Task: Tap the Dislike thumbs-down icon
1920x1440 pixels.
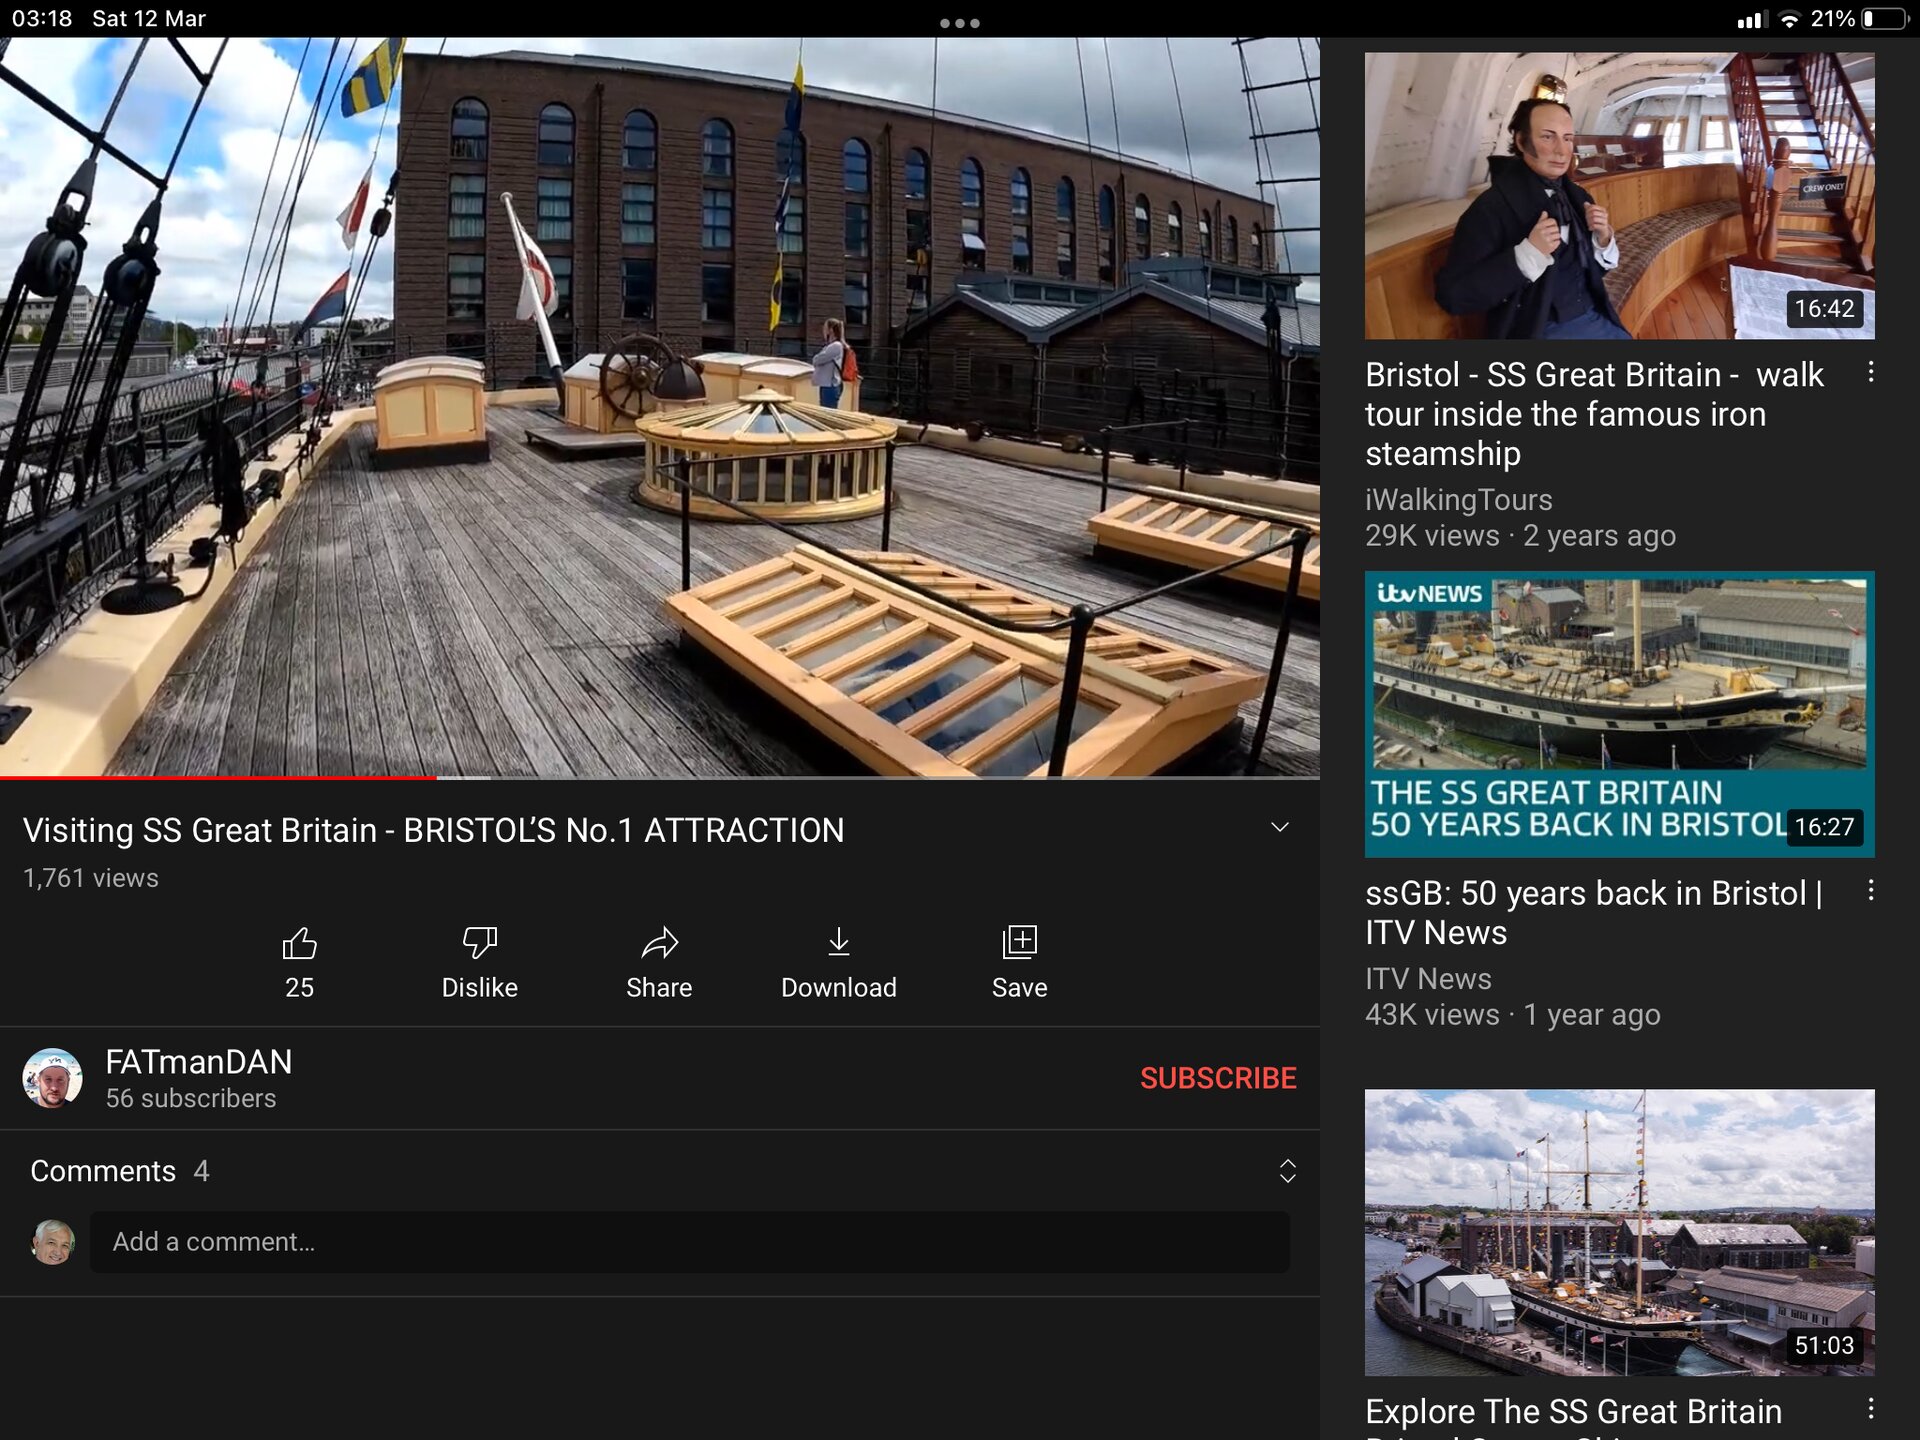Action: 479,943
